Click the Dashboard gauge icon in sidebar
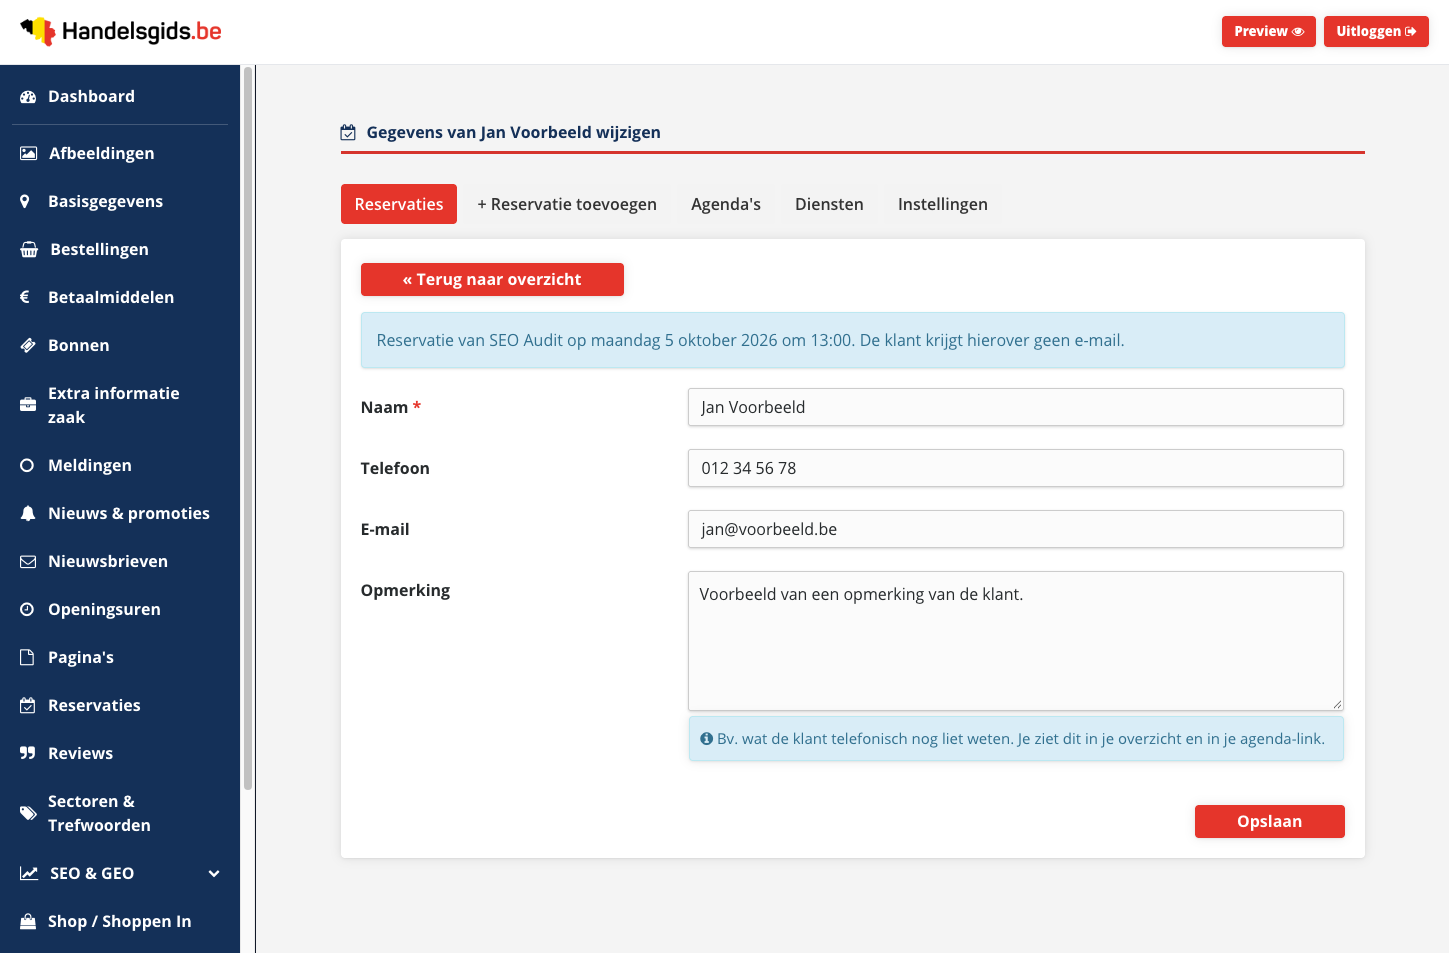 pos(28,97)
